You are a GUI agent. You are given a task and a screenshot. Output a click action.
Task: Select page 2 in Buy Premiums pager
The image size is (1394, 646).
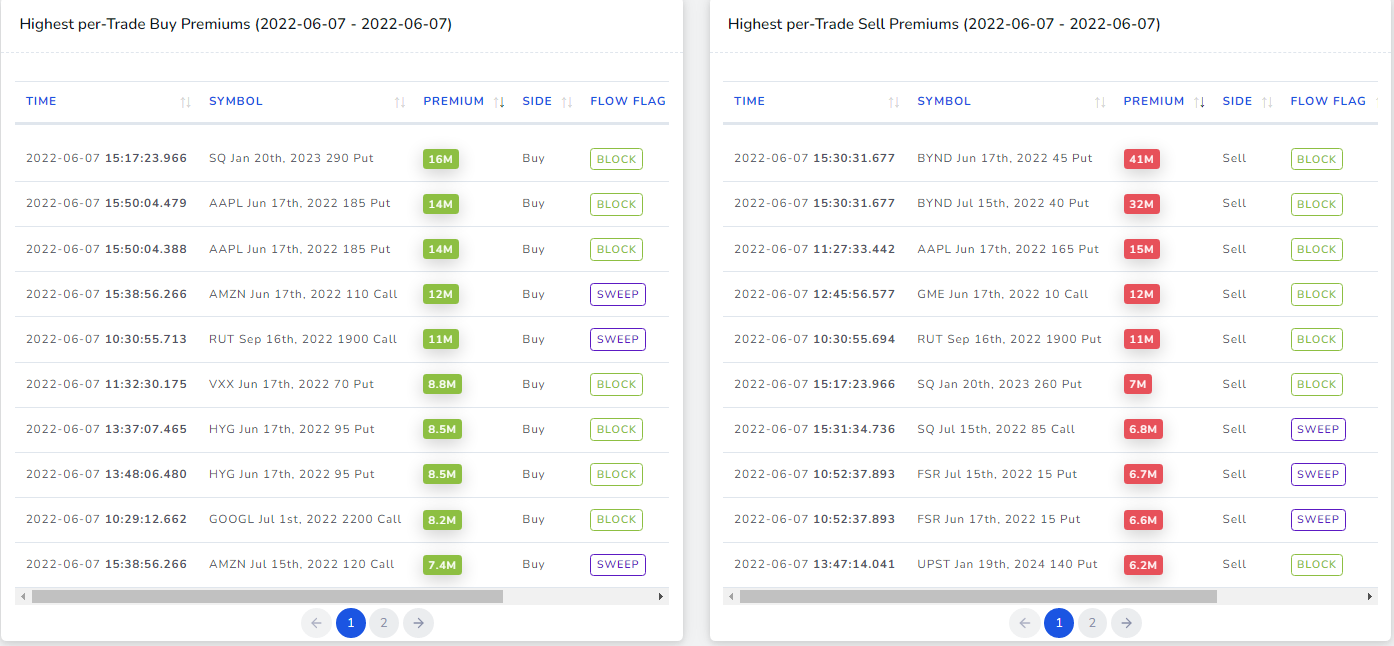pos(384,623)
